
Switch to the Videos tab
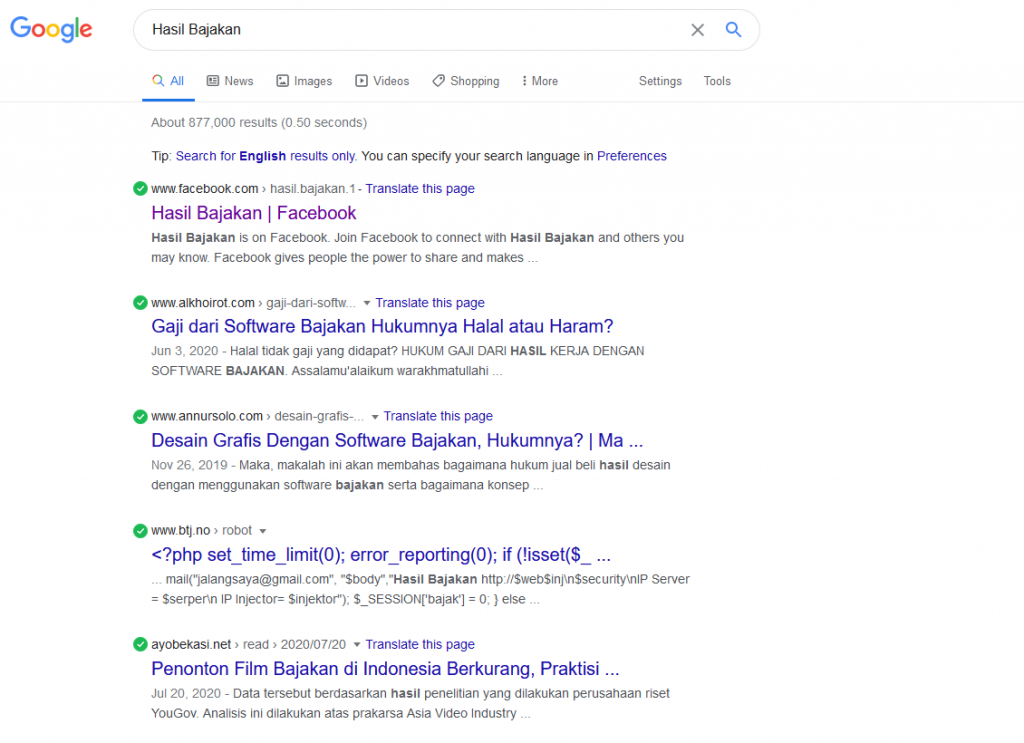pyautogui.click(x=382, y=81)
